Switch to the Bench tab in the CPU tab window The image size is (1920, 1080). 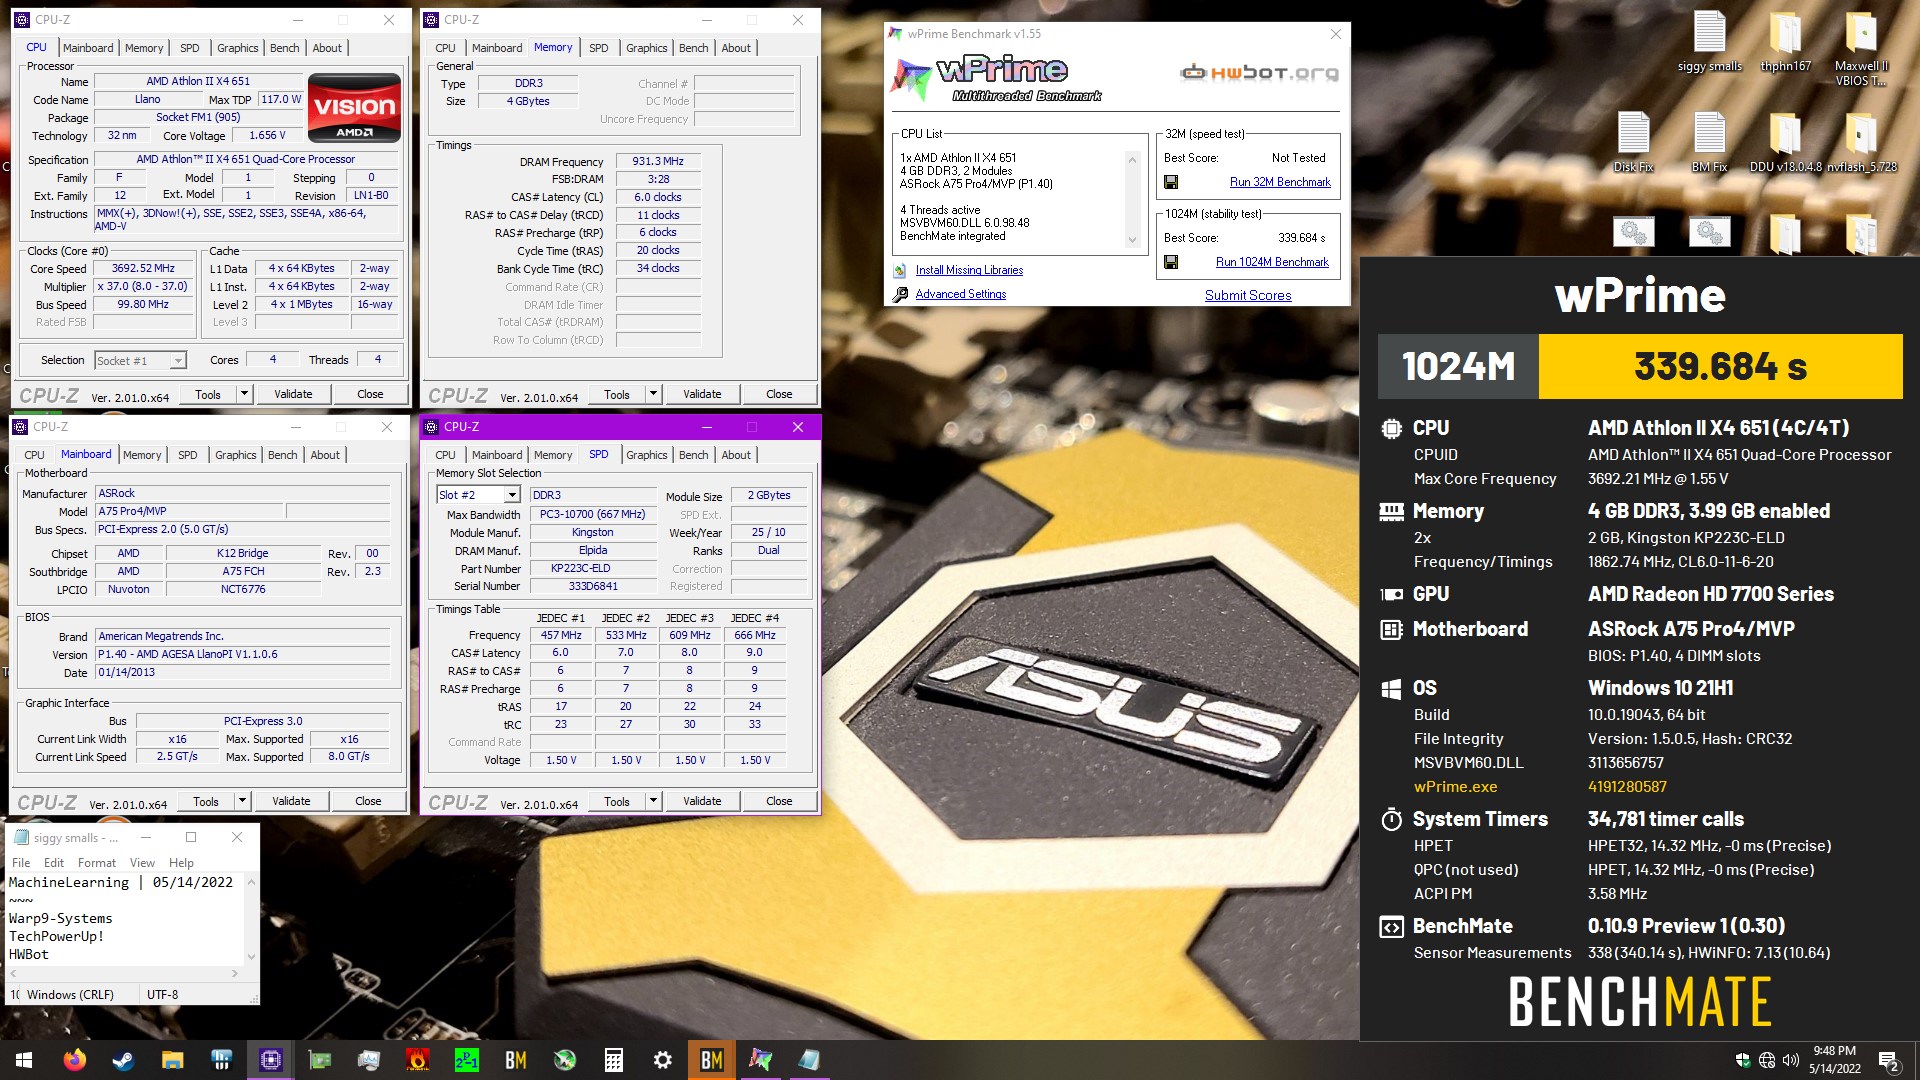tap(284, 48)
